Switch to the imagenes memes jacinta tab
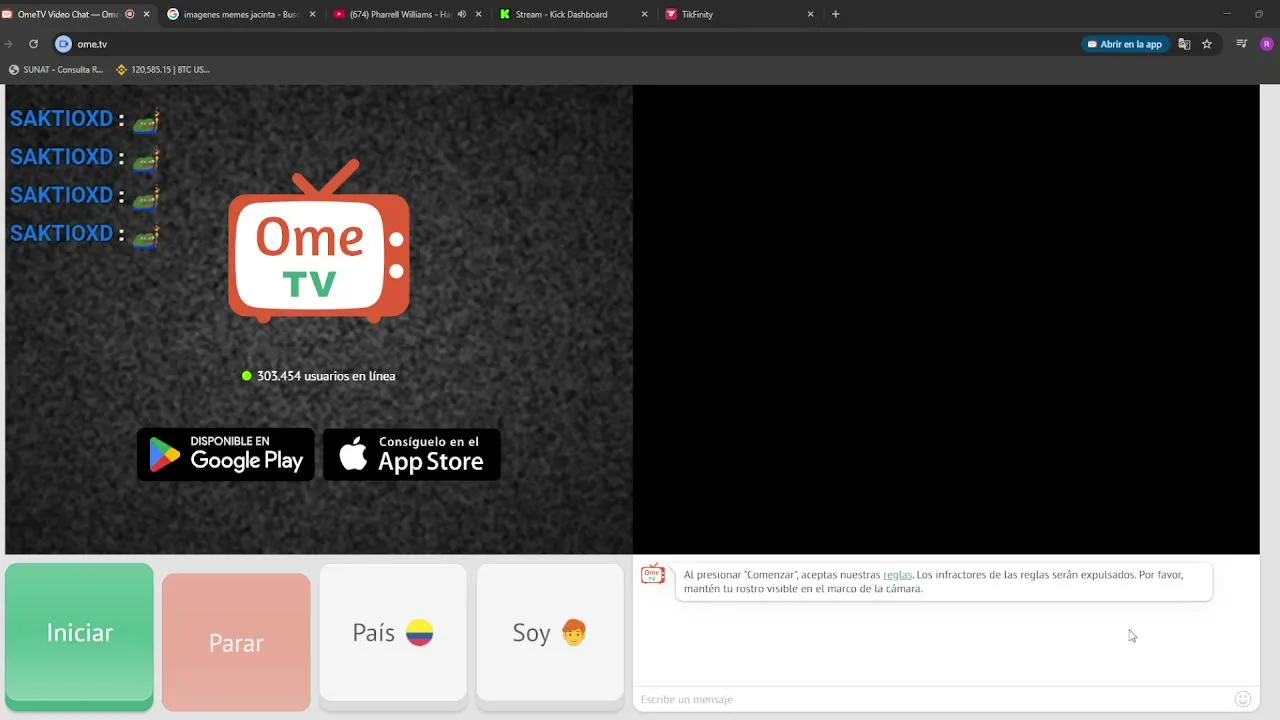1280x720 pixels. [241, 14]
